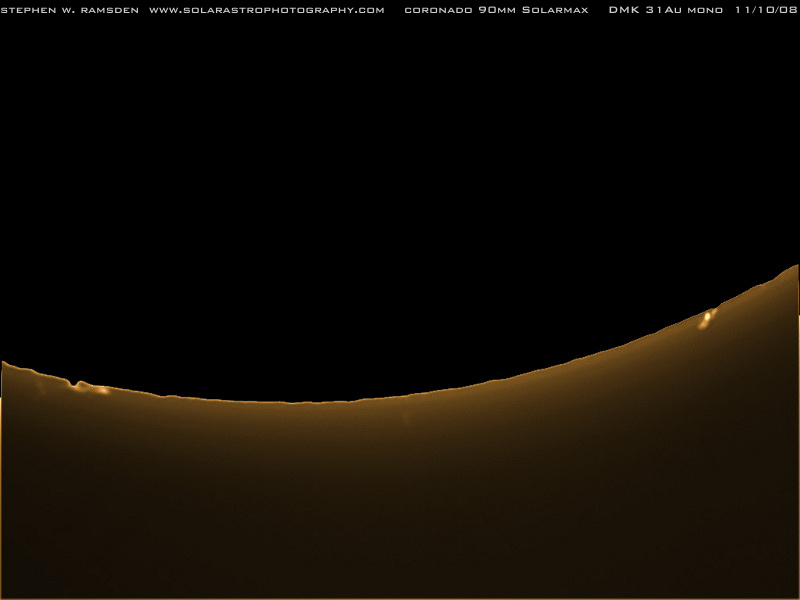Click the 'DMK 31AU MONO' text
The width and height of the screenshot is (800, 600).
(666, 10)
